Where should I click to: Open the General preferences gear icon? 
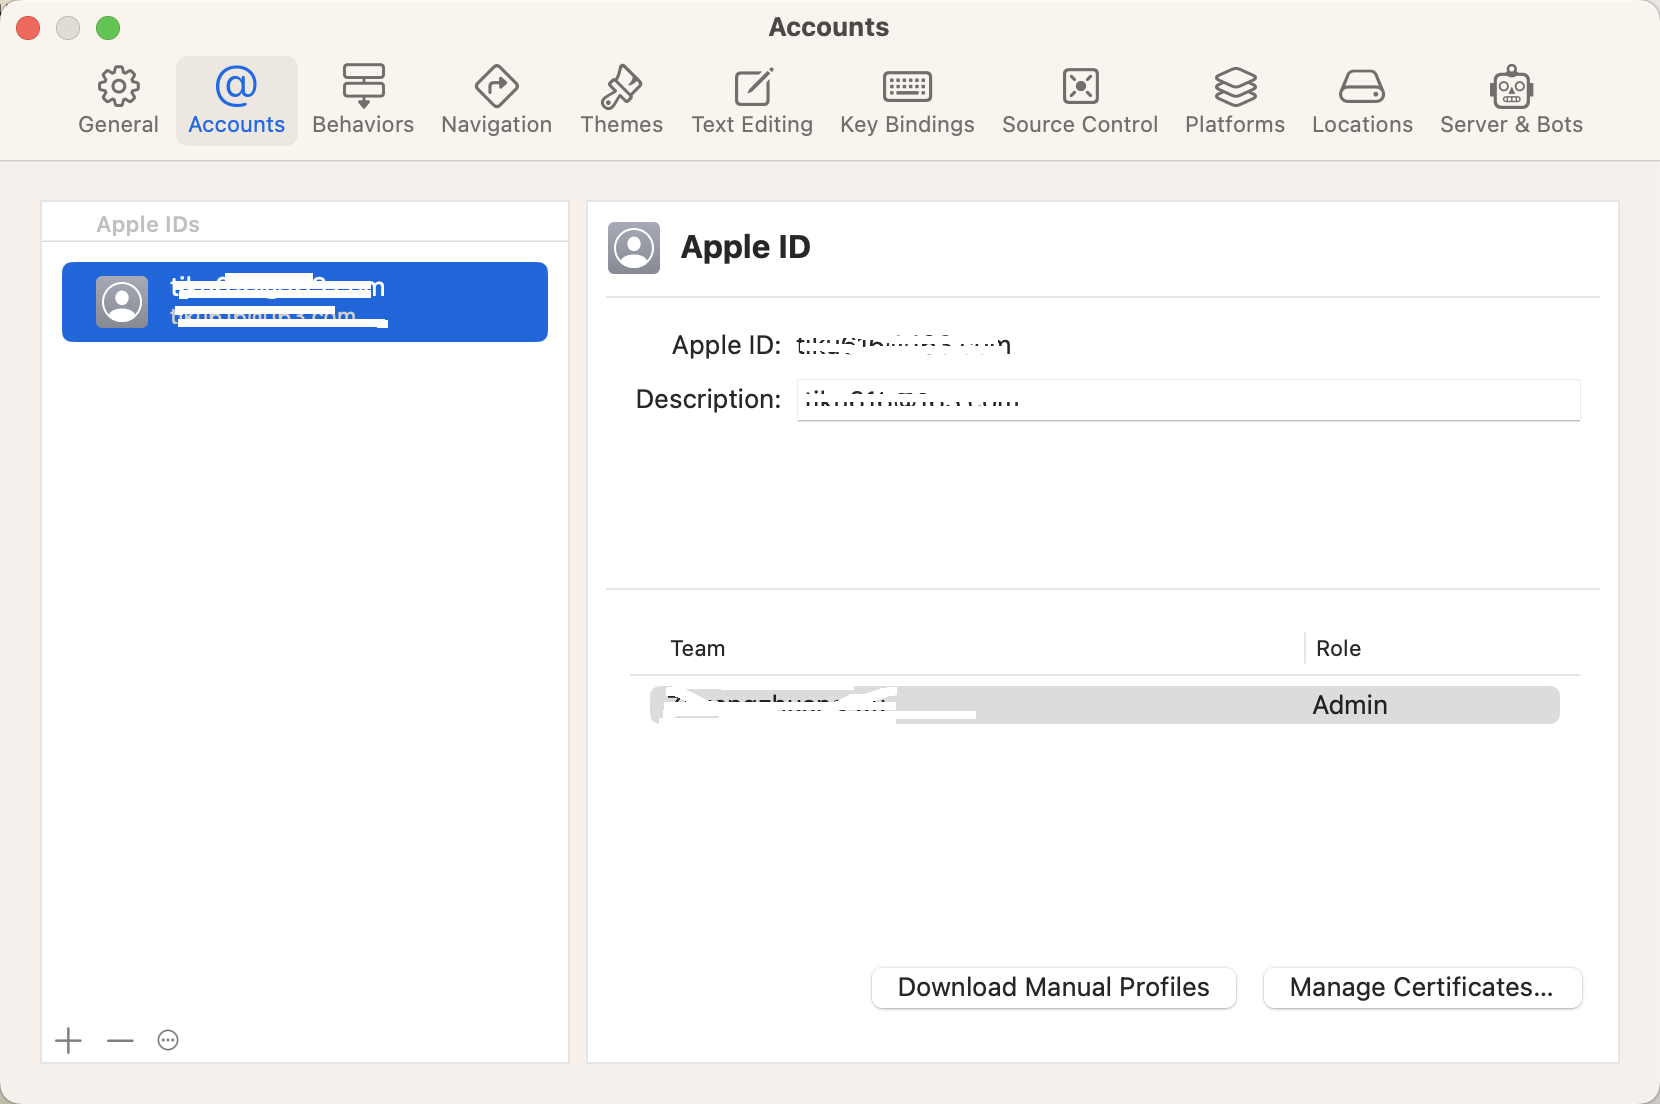[118, 87]
